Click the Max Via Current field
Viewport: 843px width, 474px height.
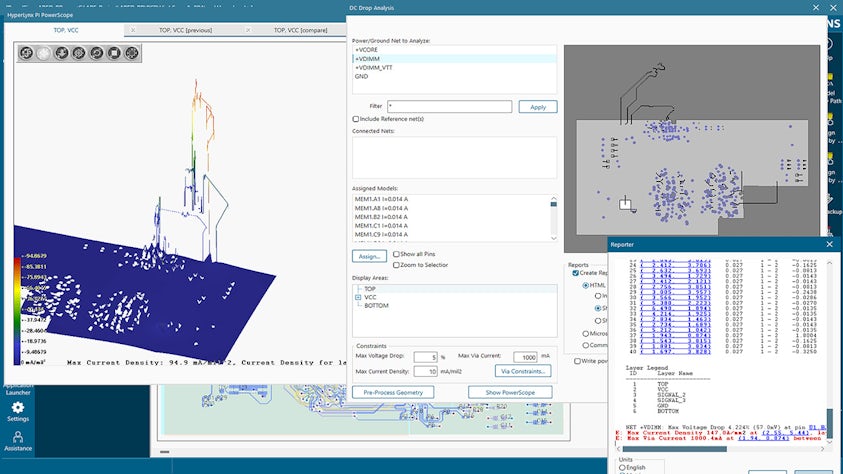click(525, 357)
